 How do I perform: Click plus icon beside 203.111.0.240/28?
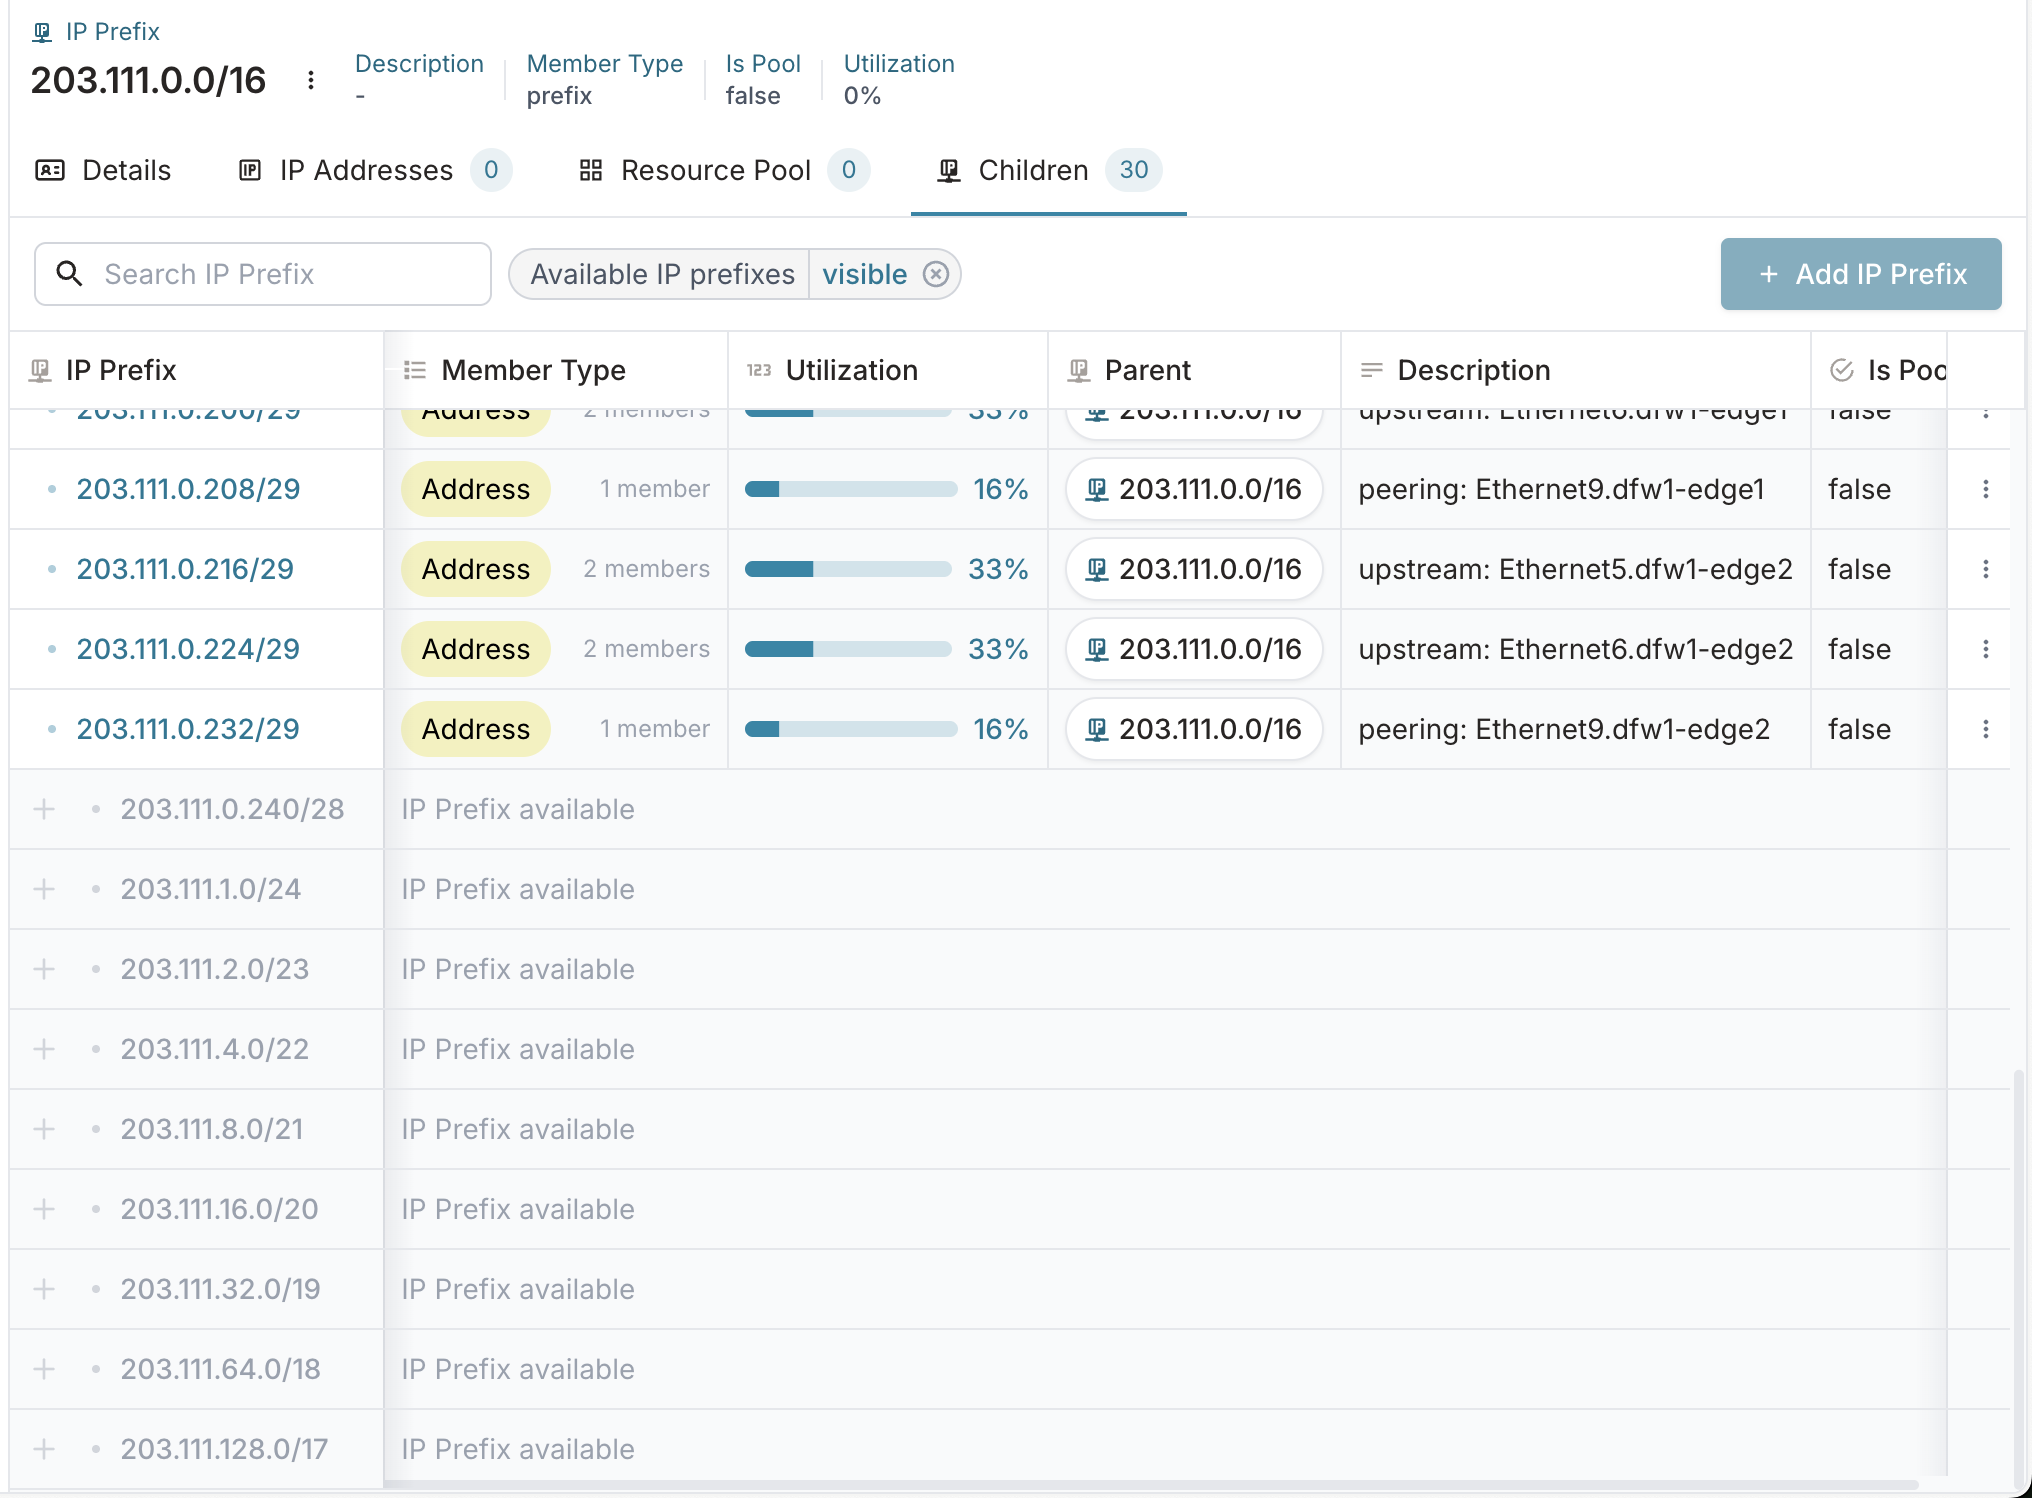[x=44, y=809]
